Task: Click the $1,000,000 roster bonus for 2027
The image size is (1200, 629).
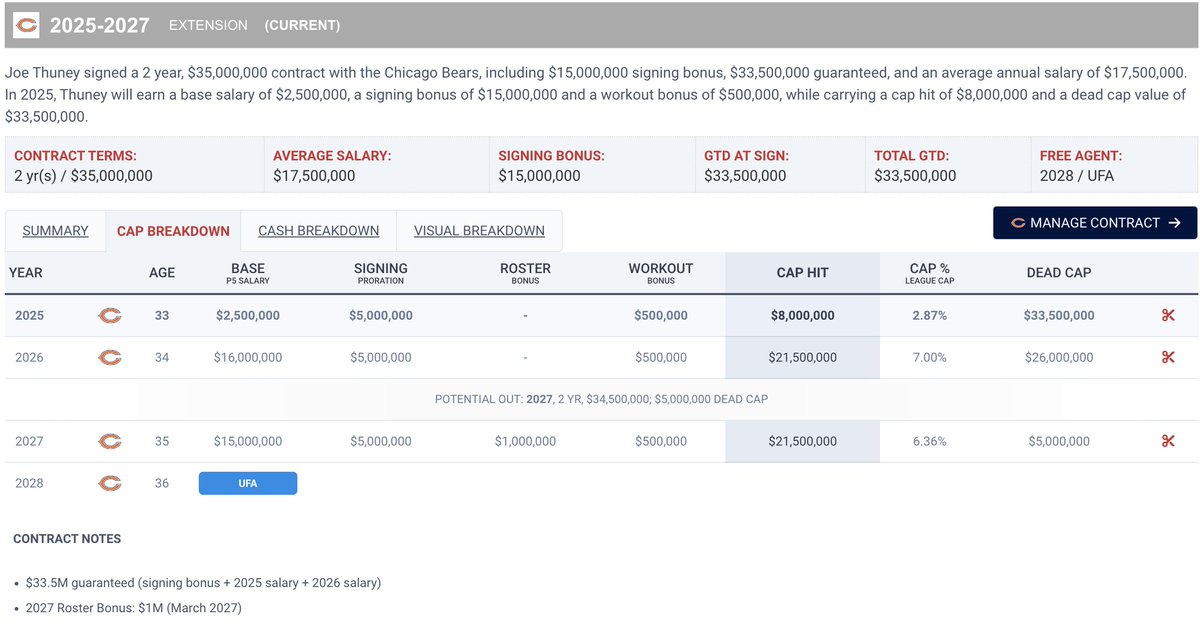Action: pyautogui.click(x=525, y=442)
